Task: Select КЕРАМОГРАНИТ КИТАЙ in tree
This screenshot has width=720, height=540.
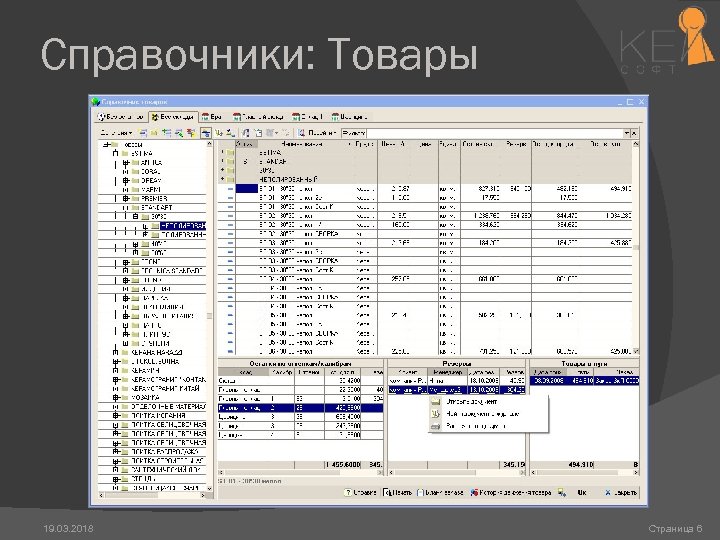Action: coord(165,388)
